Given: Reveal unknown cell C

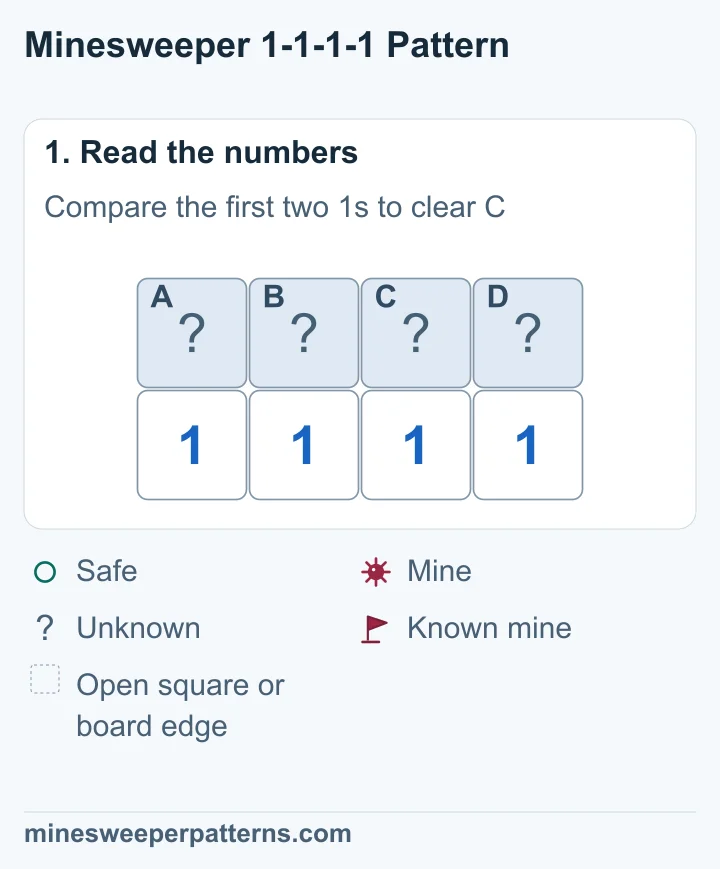Looking at the screenshot, I should tap(416, 333).
